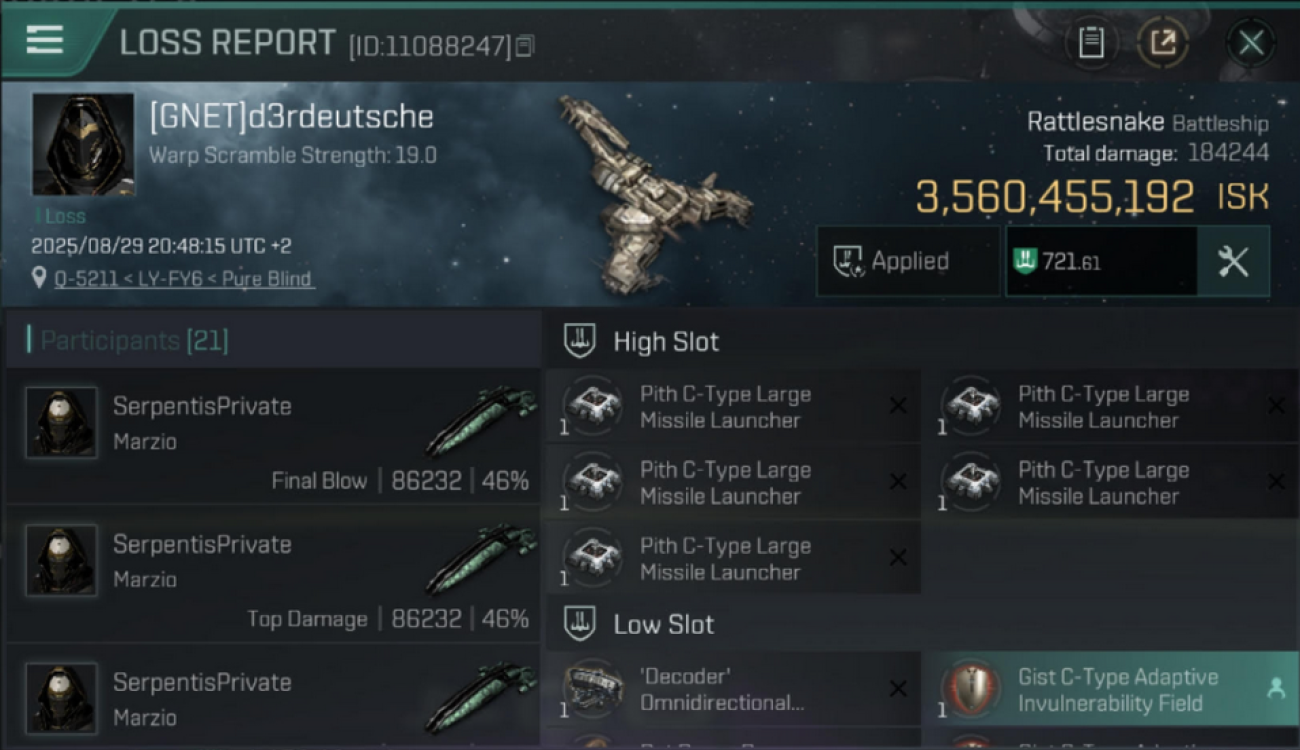Click the Applied insurance icon button

pos(908,262)
